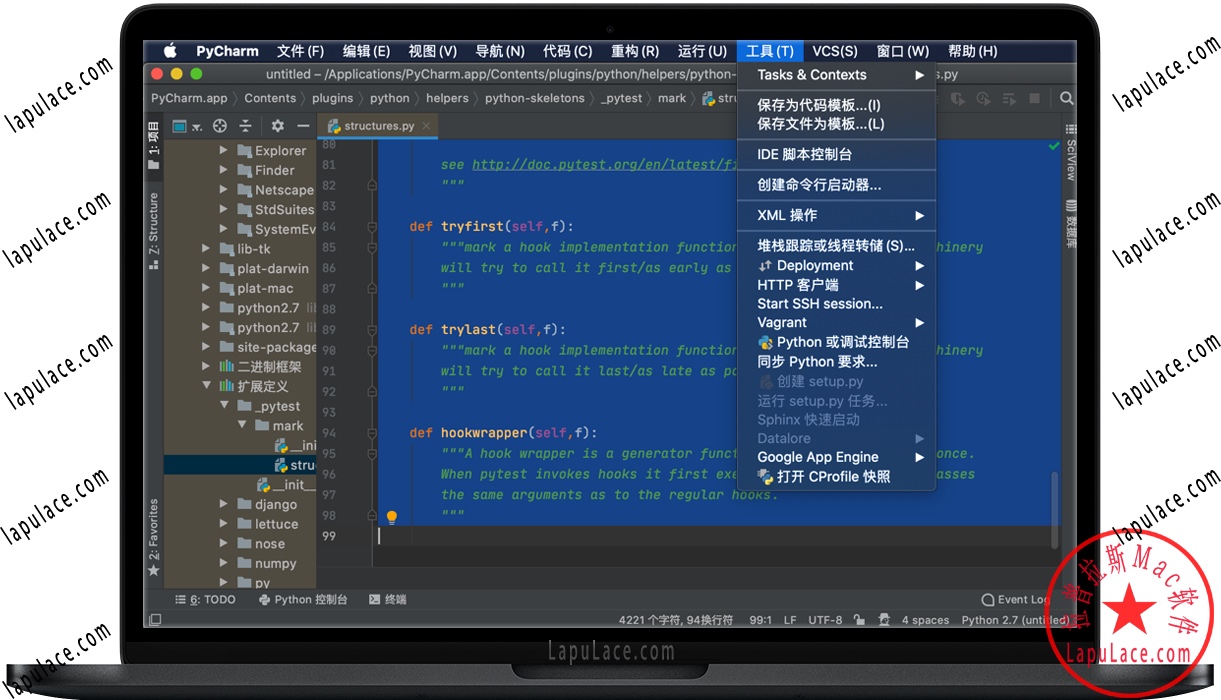This screenshot has height=700, width=1221.
Task: Open the Event Log
Action: [x=1015, y=599]
